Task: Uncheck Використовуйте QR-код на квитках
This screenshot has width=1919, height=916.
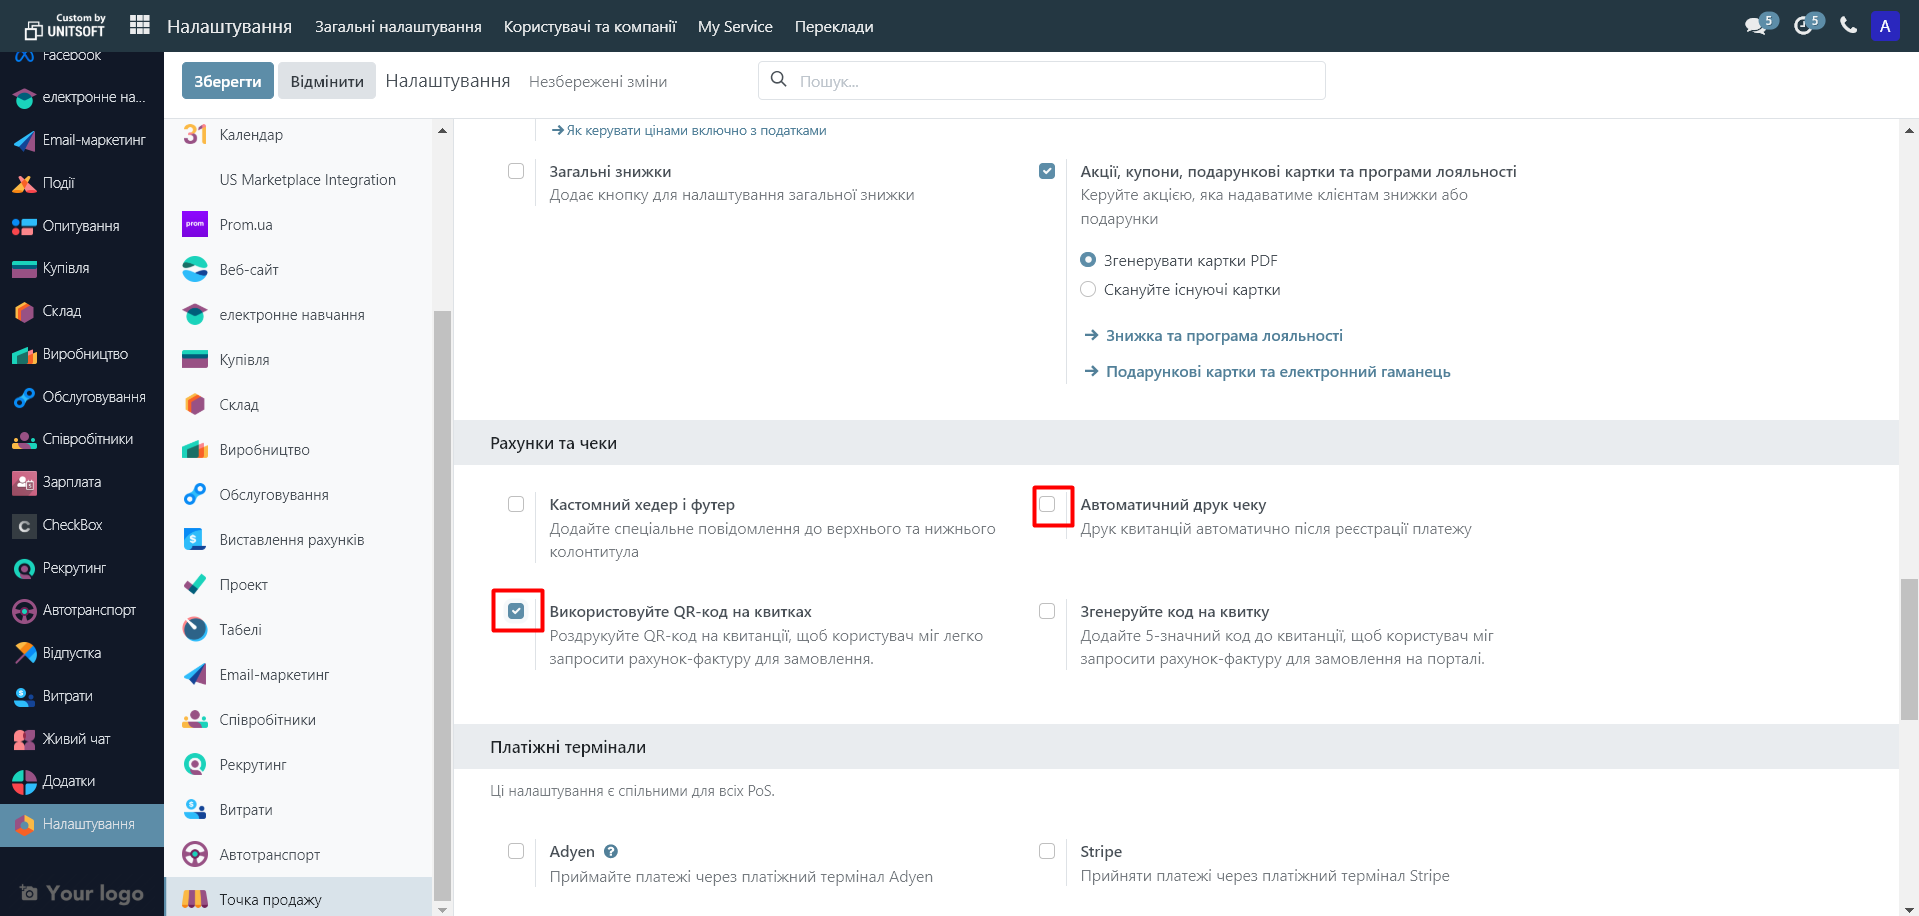Action: pyautogui.click(x=516, y=611)
